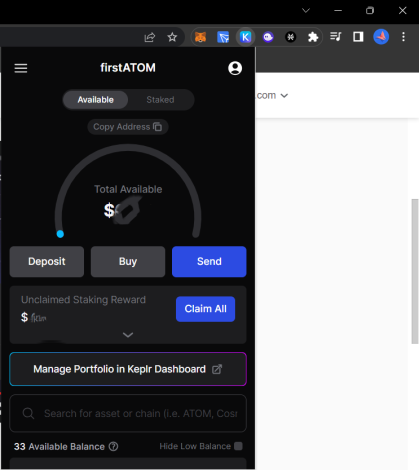The height and width of the screenshot is (470, 419).
Task: Open the account profile icon
Action: (x=235, y=68)
